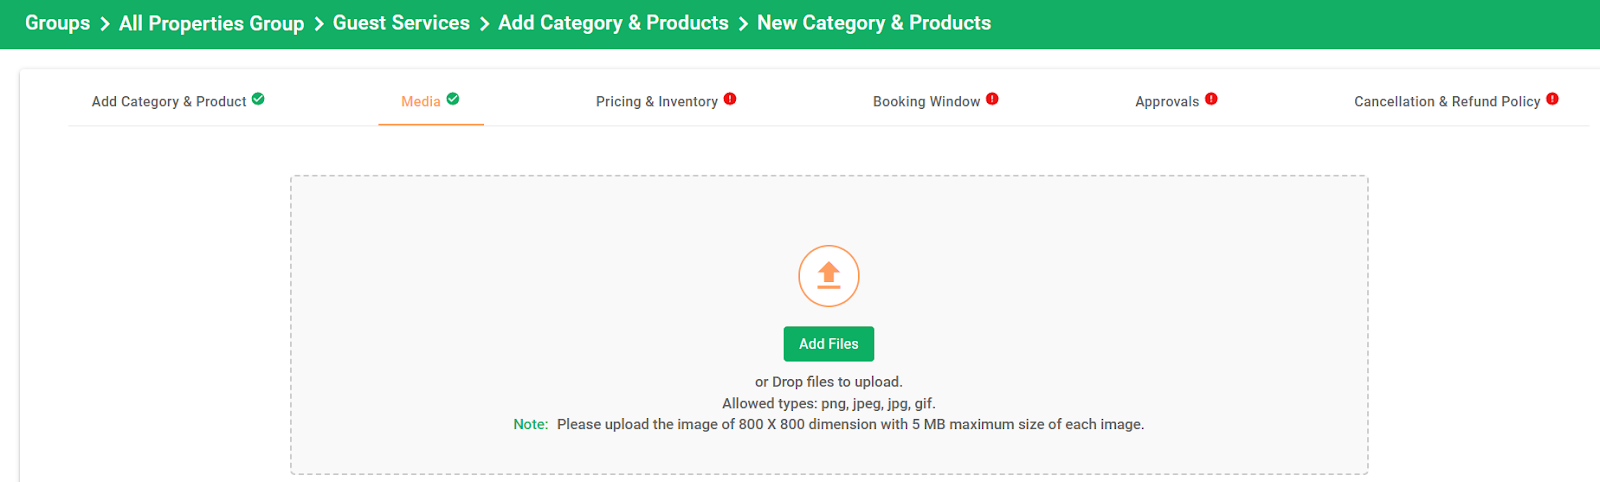Viewport: 1600px width, 482px height.
Task: Click red alert icon on Pricing & Inventory
Action: tap(730, 99)
